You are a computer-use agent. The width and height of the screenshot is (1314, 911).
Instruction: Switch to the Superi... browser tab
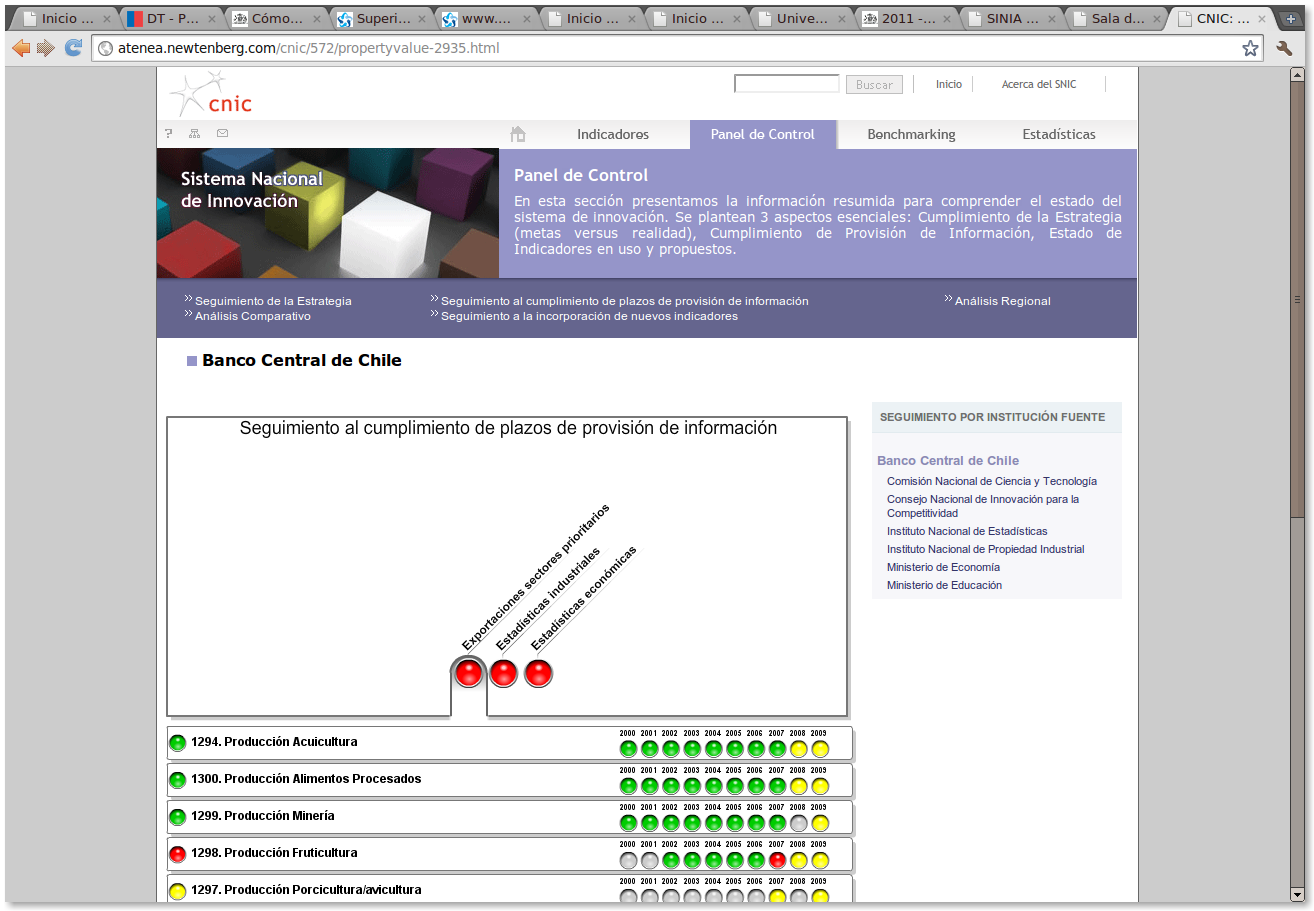tap(383, 18)
